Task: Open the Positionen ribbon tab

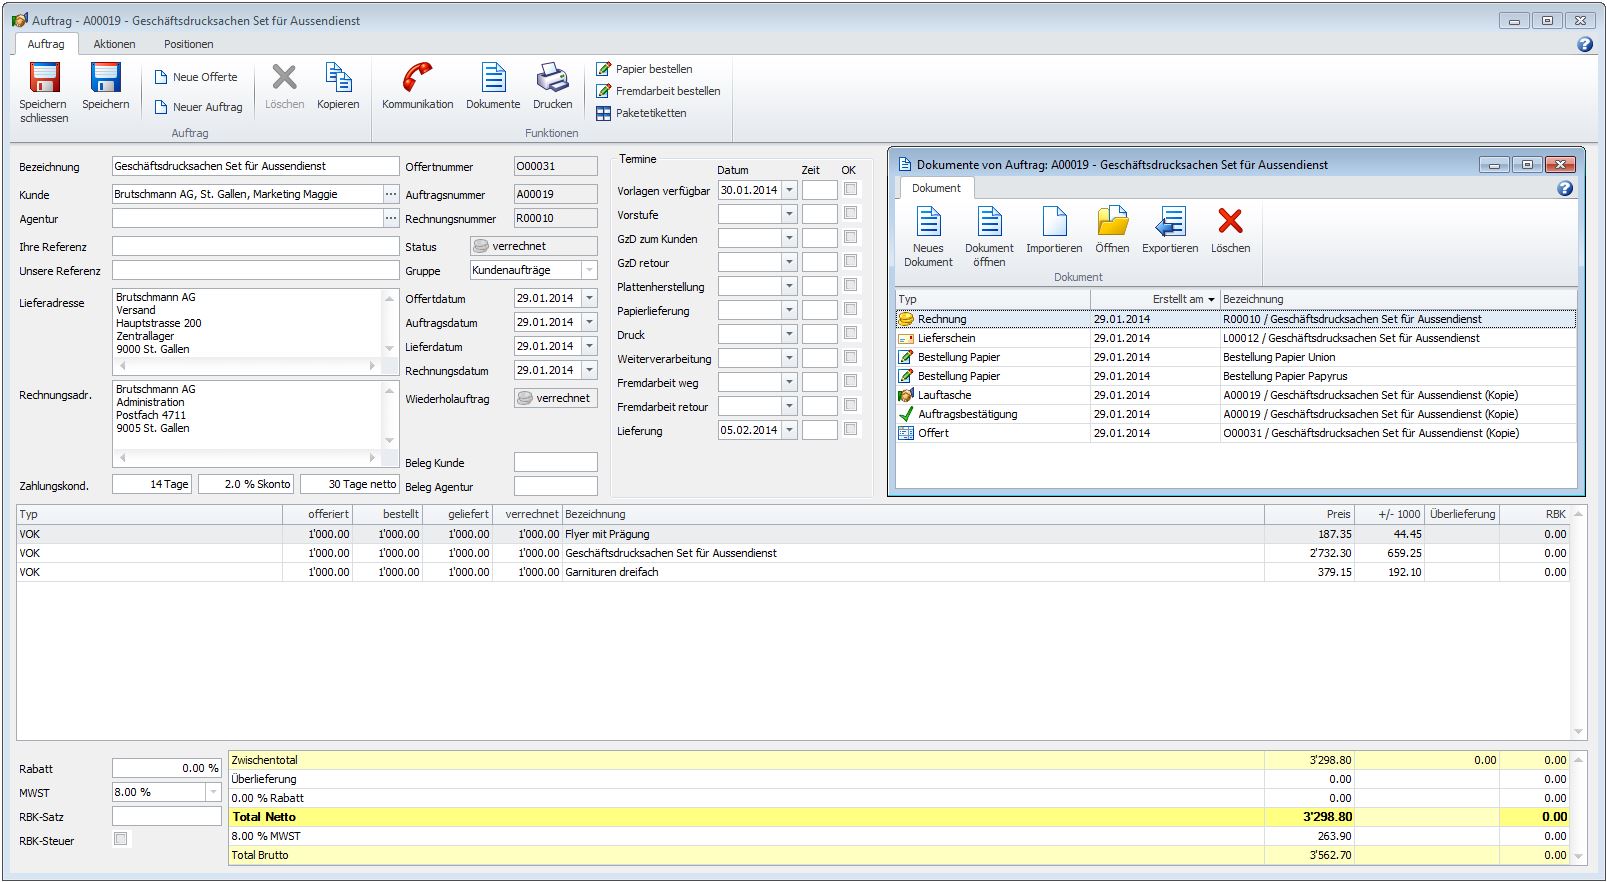Action: pos(188,44)
